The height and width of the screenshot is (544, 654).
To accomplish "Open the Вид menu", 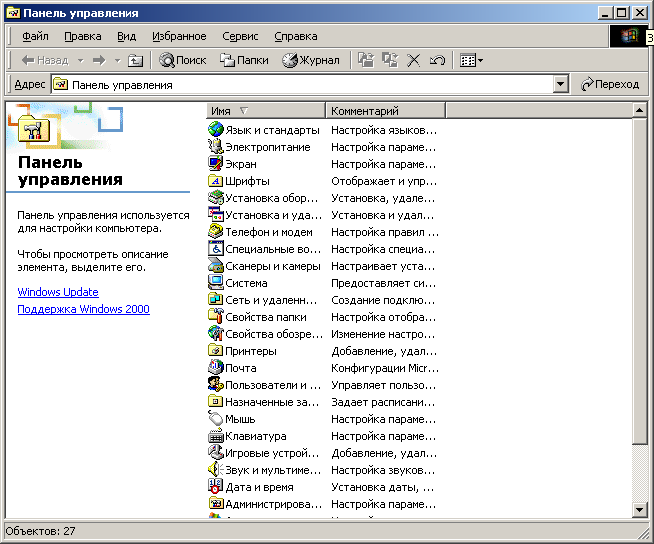I will click(x=126, y=36).
